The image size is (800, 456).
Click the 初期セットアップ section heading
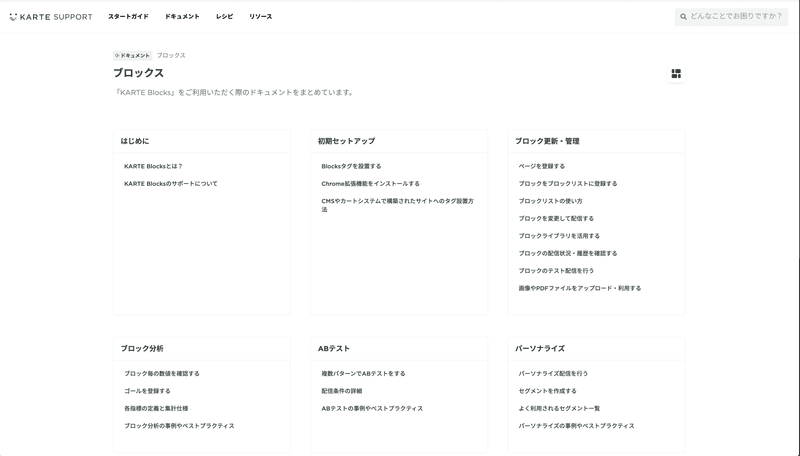pos(346,141)
